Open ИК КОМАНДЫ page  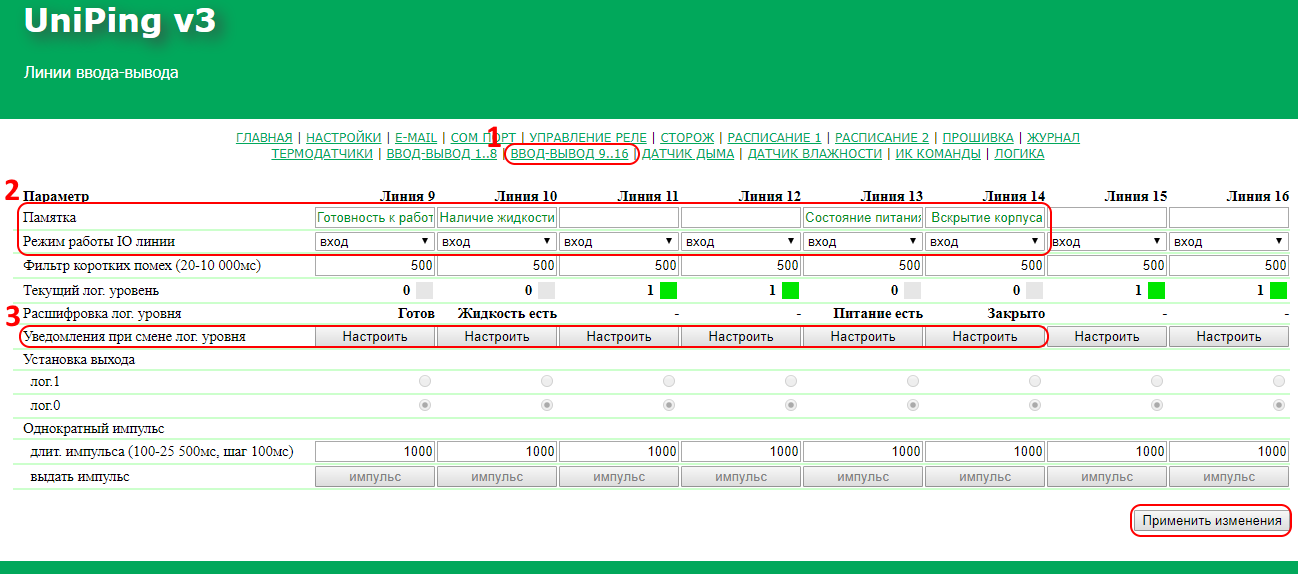point(938,154)
